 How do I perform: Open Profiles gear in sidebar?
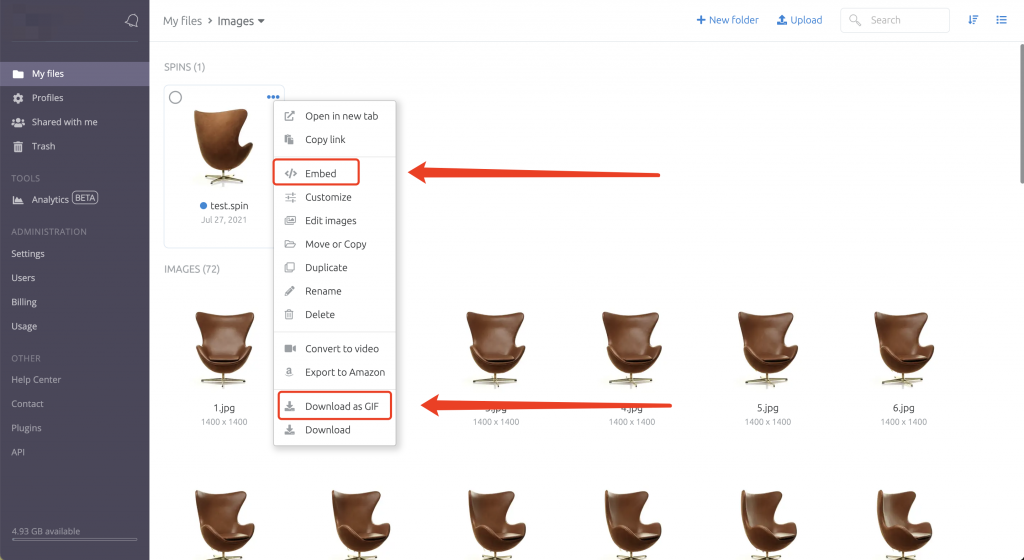[18, 98]
